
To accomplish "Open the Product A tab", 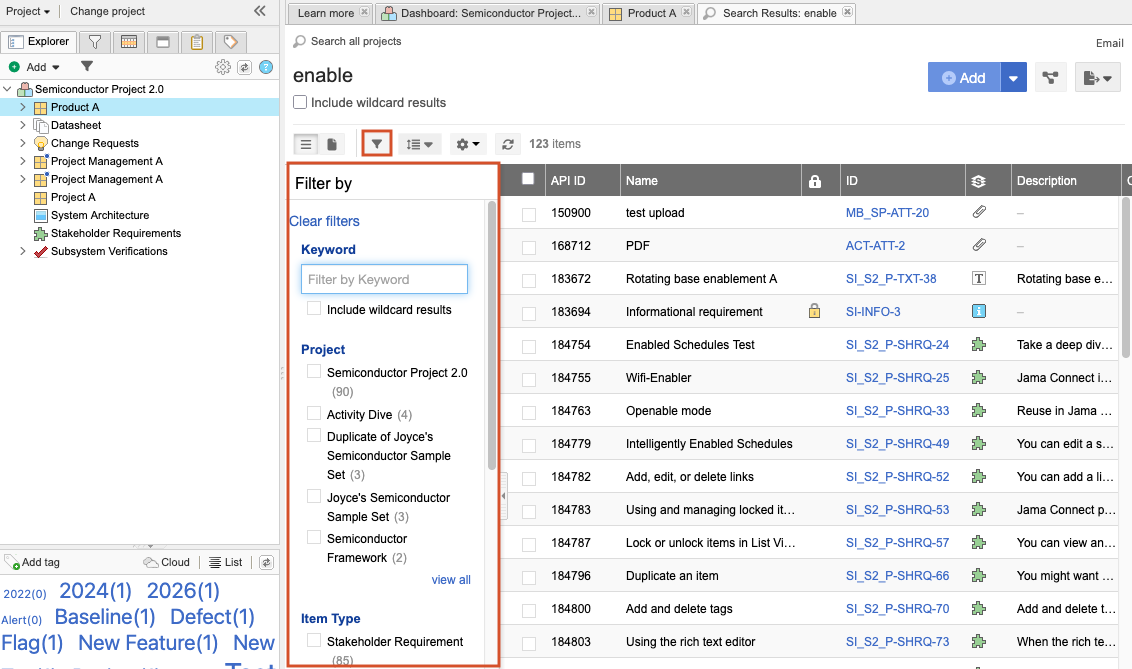I will coord(652,13).
